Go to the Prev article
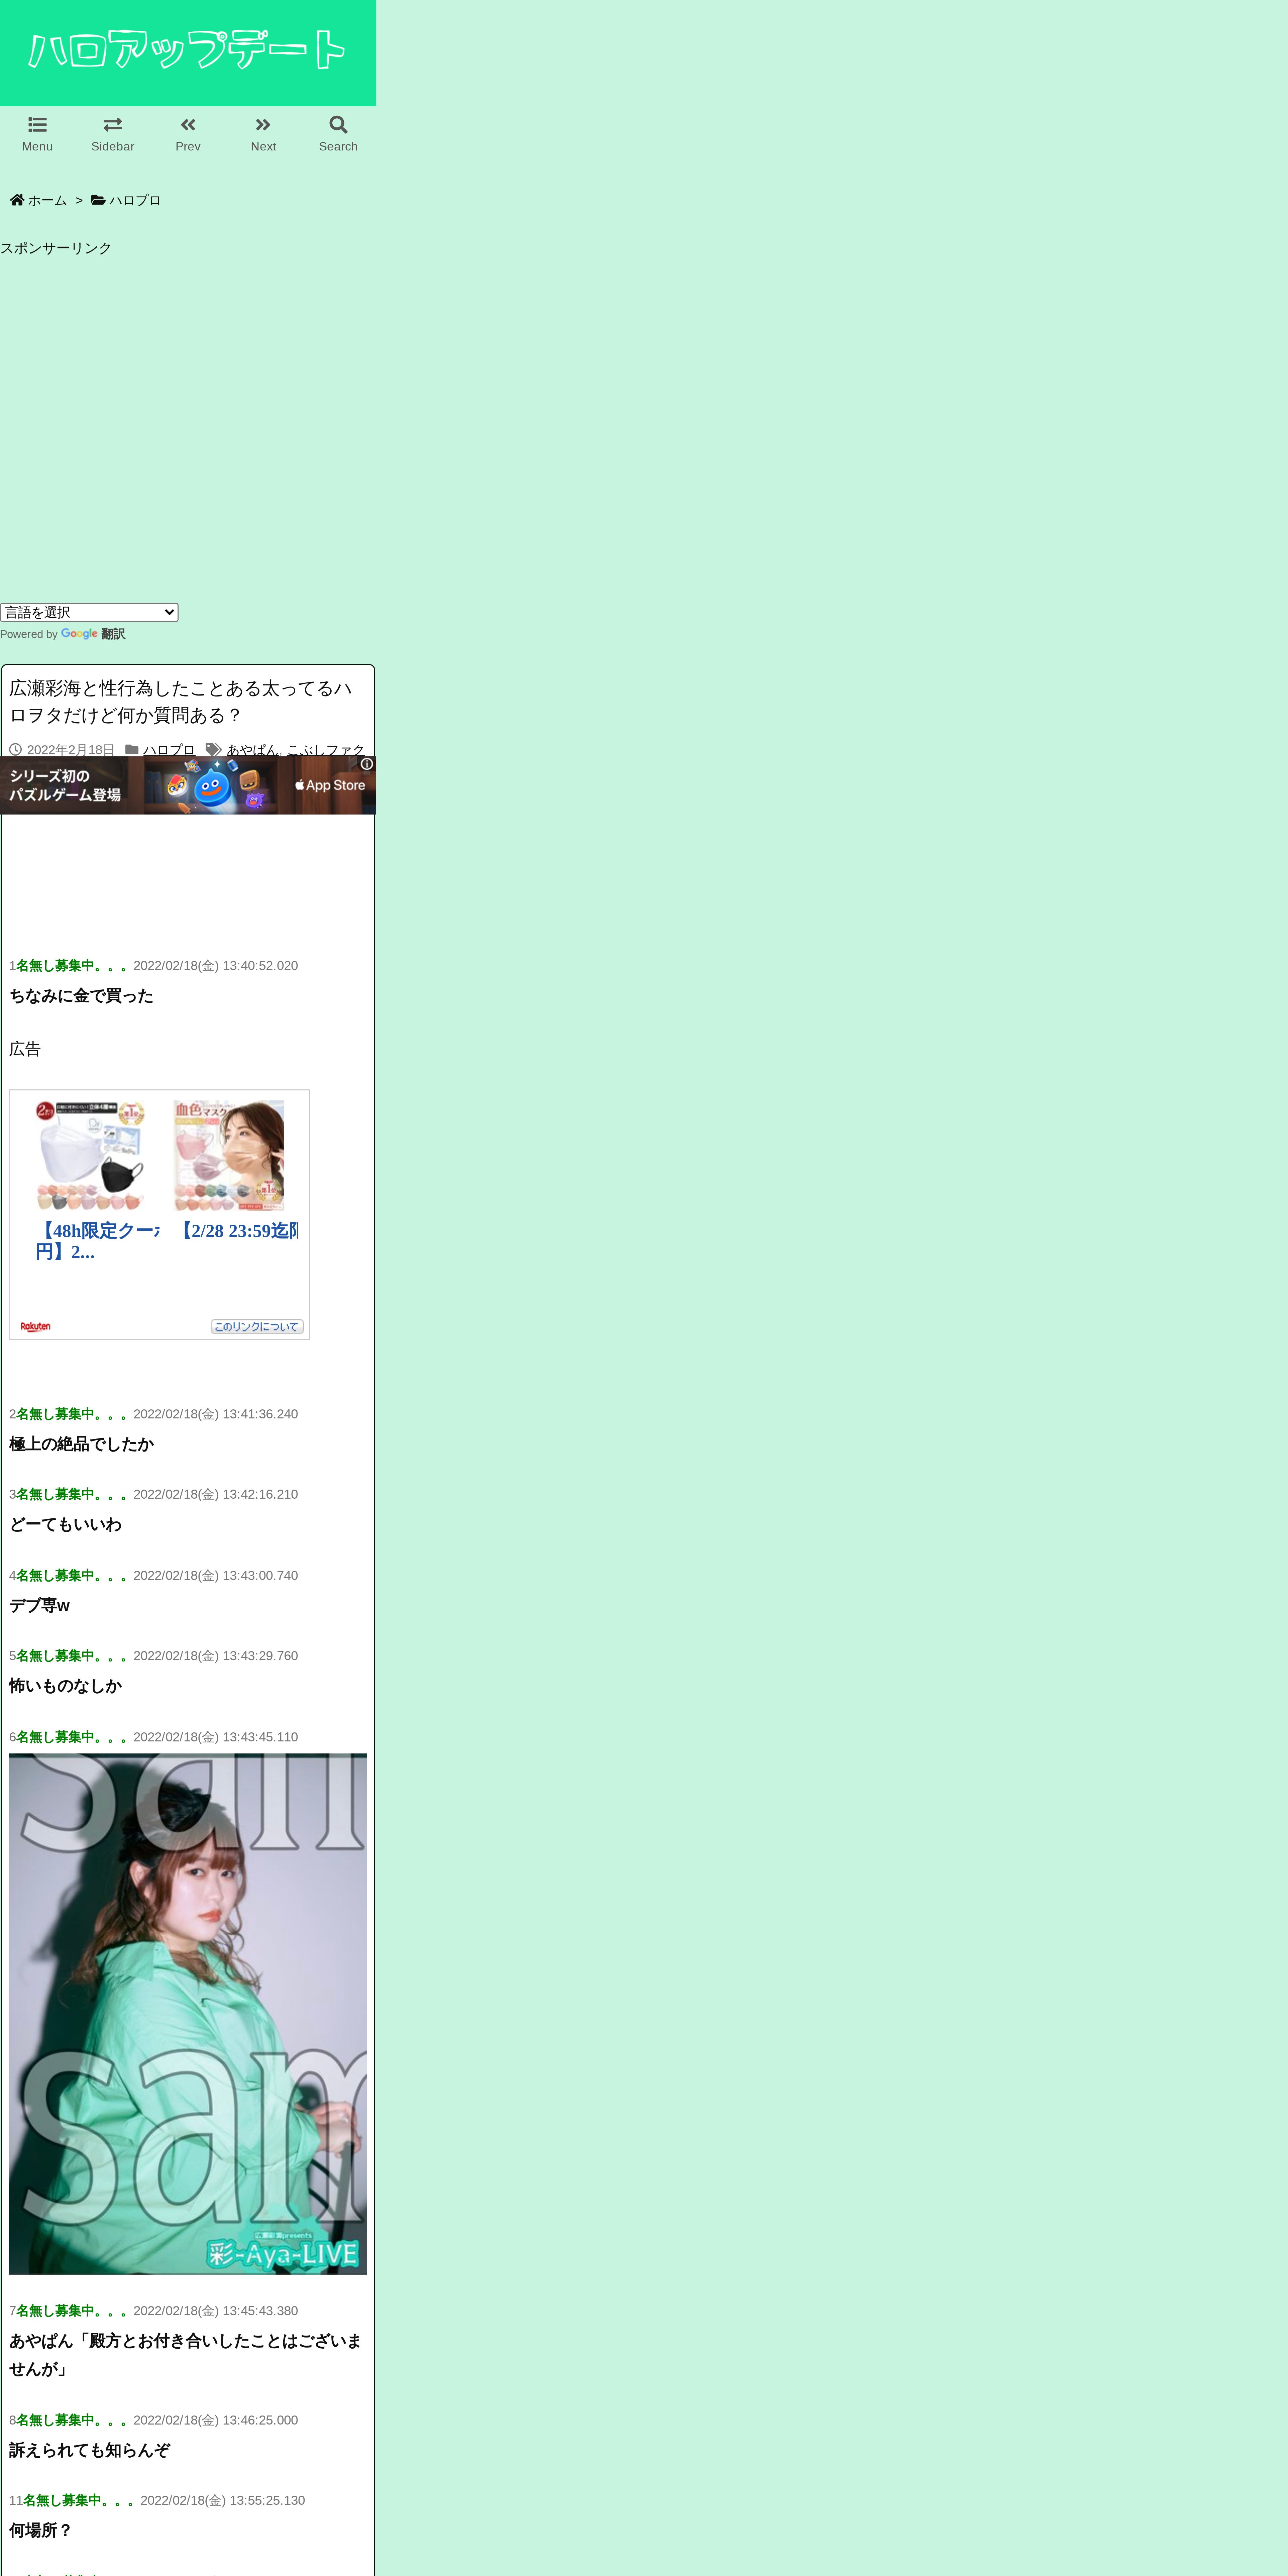 [188, 134]
